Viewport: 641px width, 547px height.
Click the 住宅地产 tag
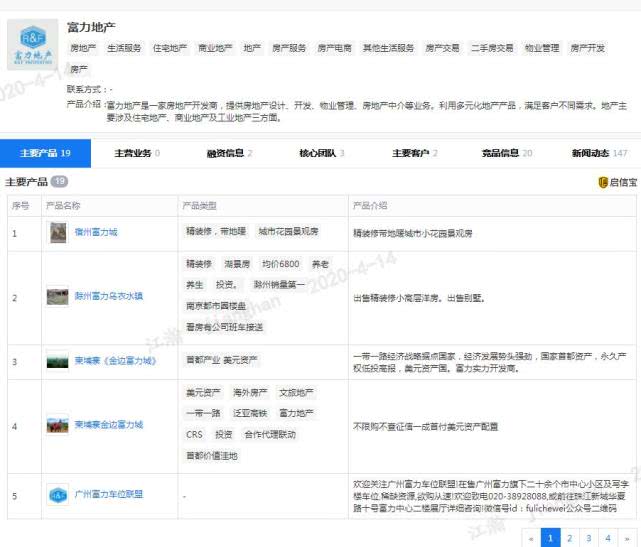[170, 48]
